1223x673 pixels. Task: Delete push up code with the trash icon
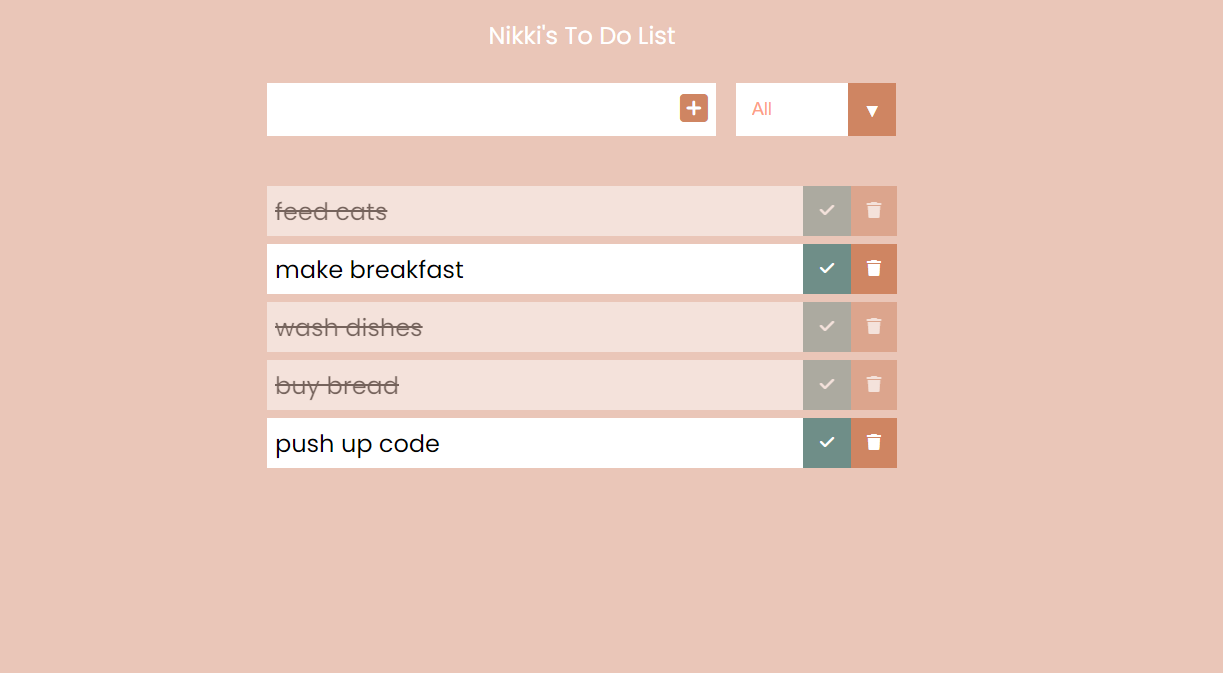(x=873, y=442)
